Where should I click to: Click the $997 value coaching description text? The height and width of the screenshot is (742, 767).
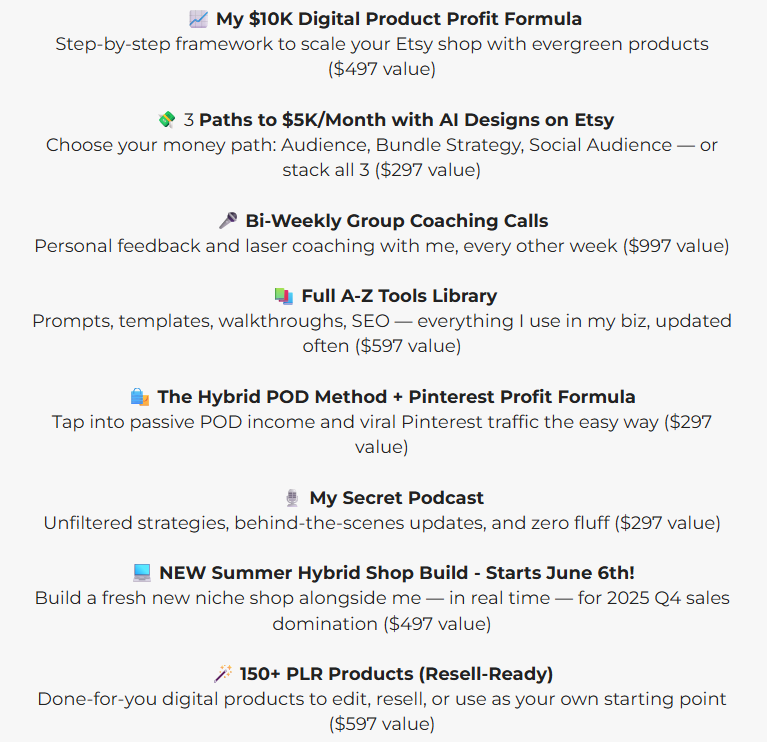(x=382, y=246)
